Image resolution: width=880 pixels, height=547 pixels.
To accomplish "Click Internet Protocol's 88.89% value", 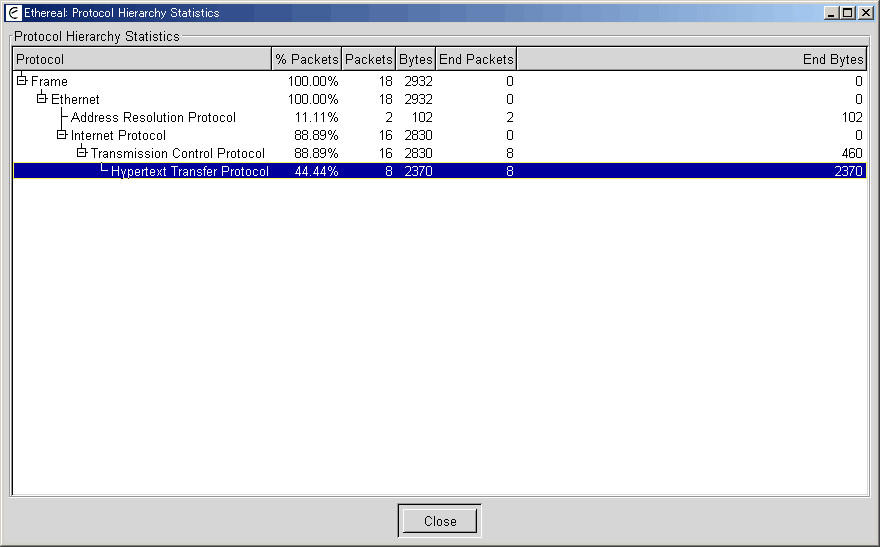I will coord(317,135).
